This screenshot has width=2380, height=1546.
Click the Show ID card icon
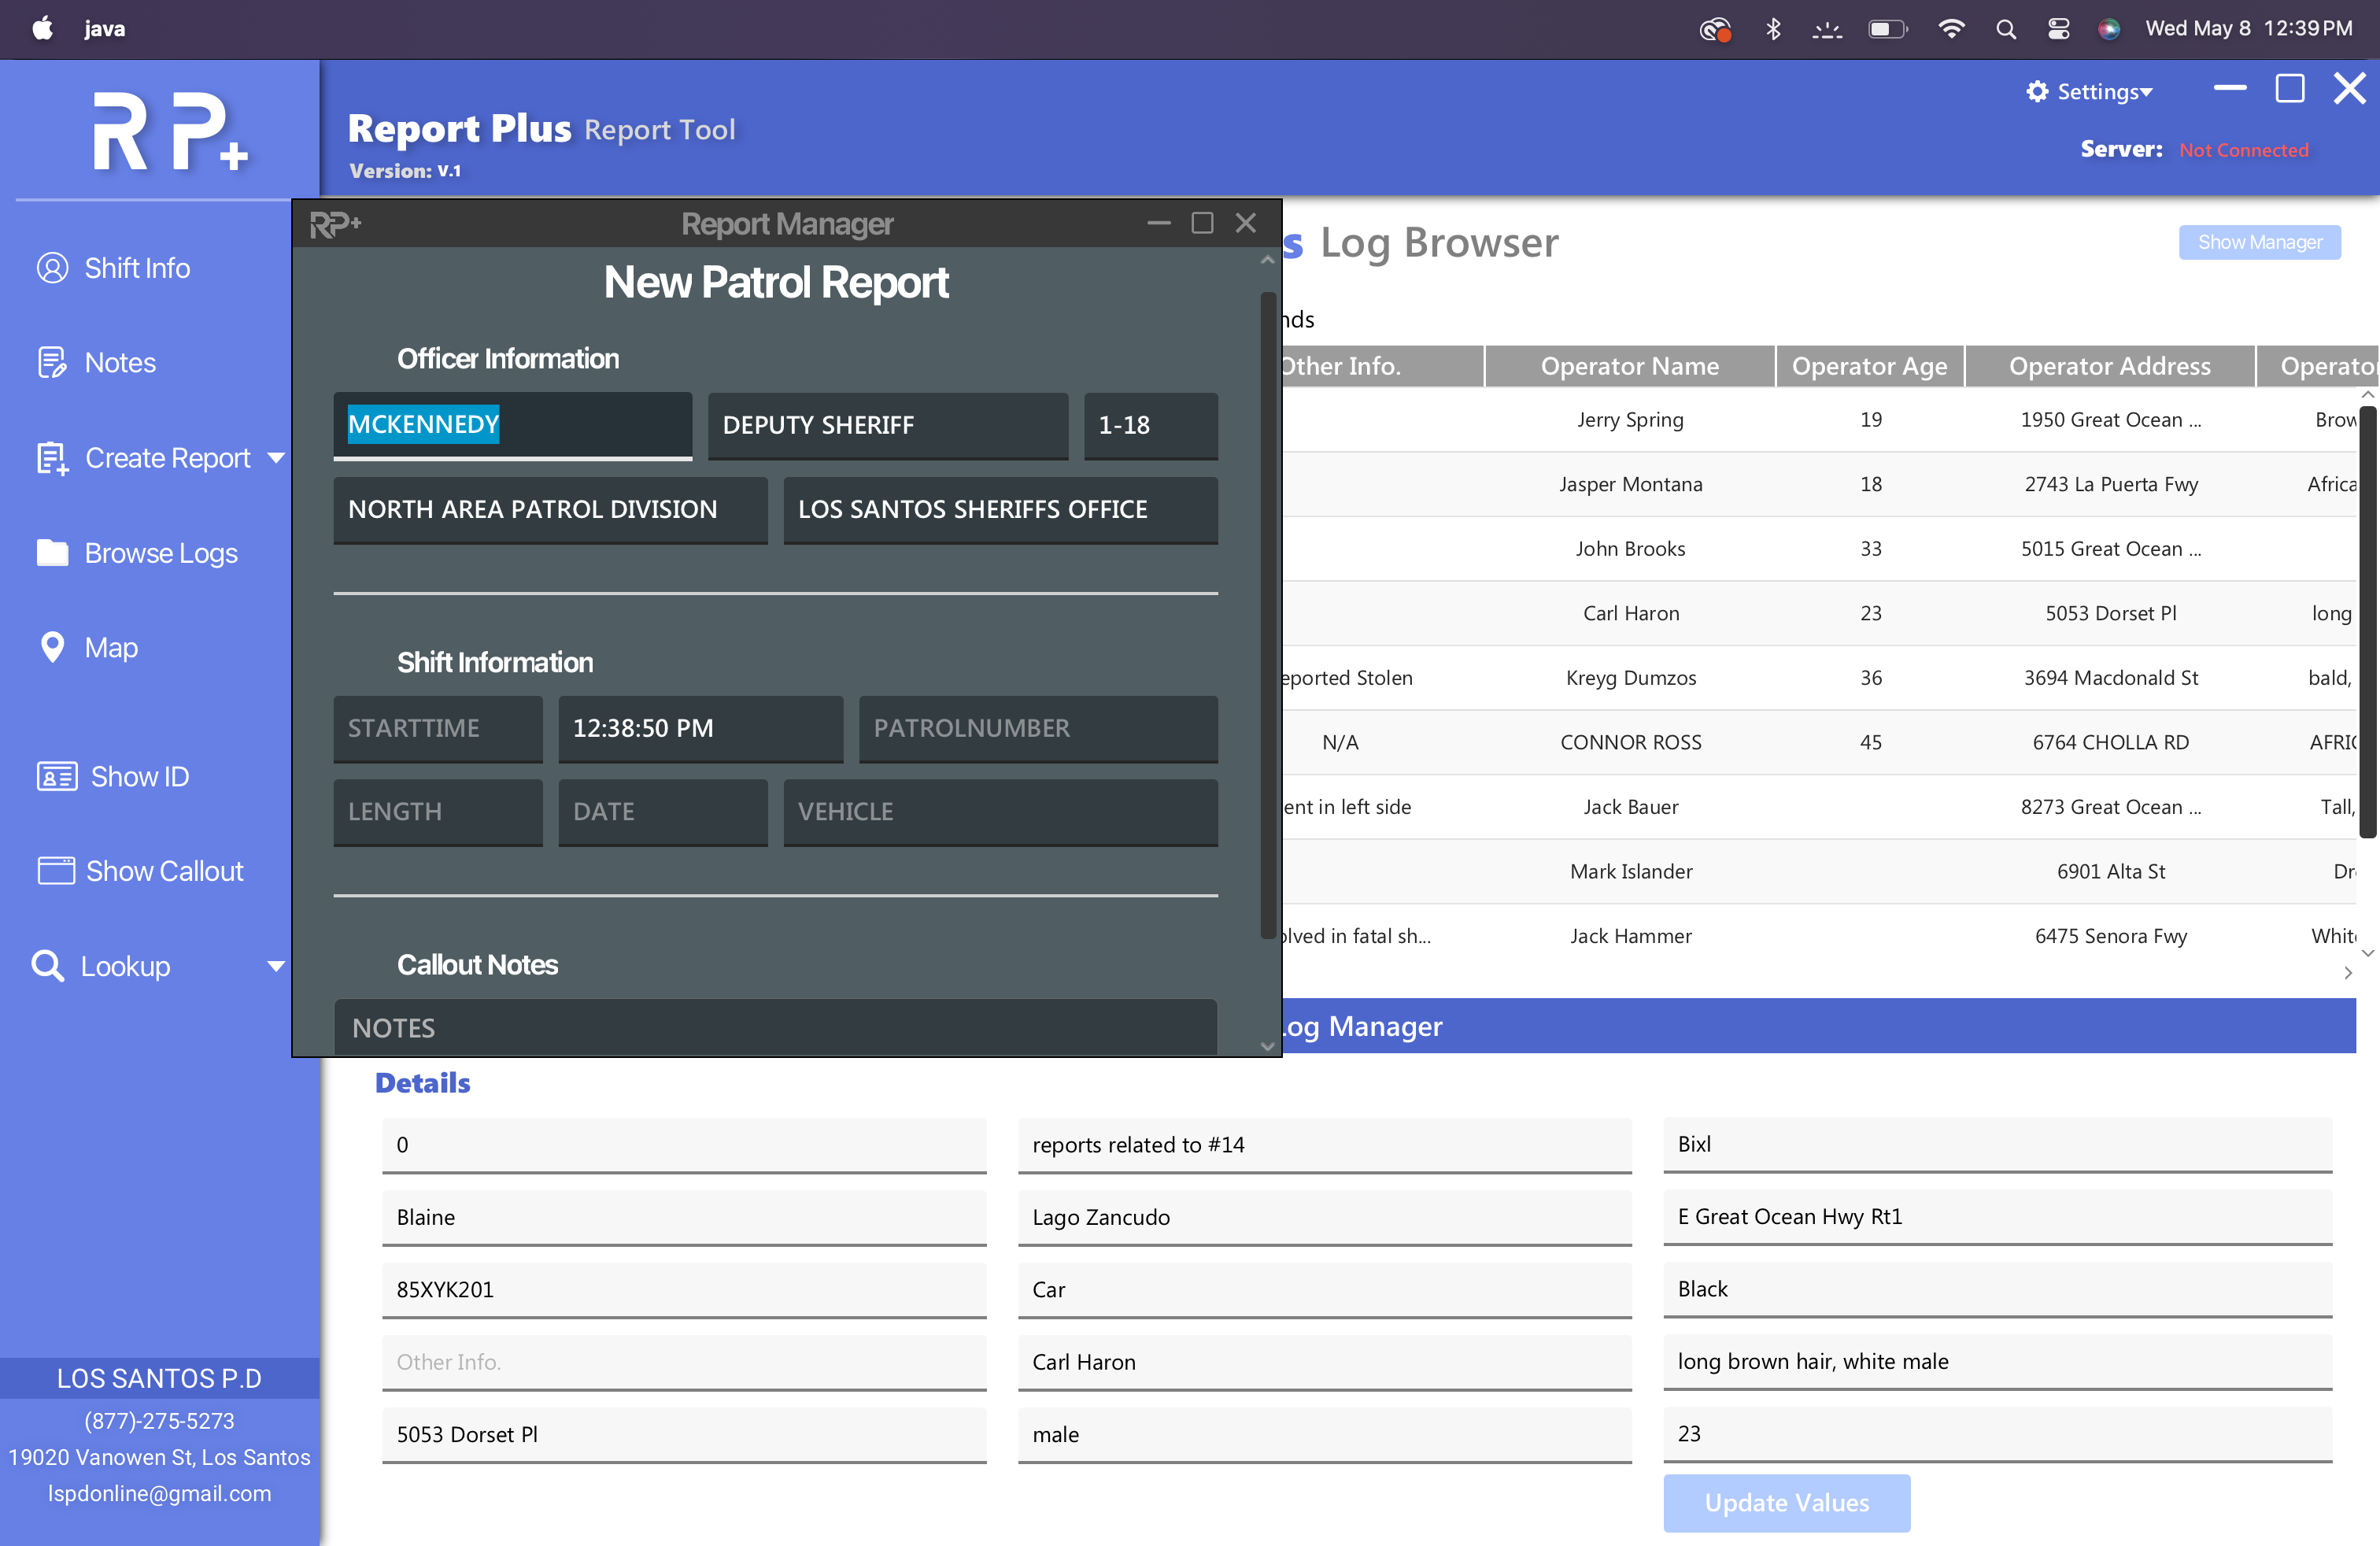tap(56, 777)
